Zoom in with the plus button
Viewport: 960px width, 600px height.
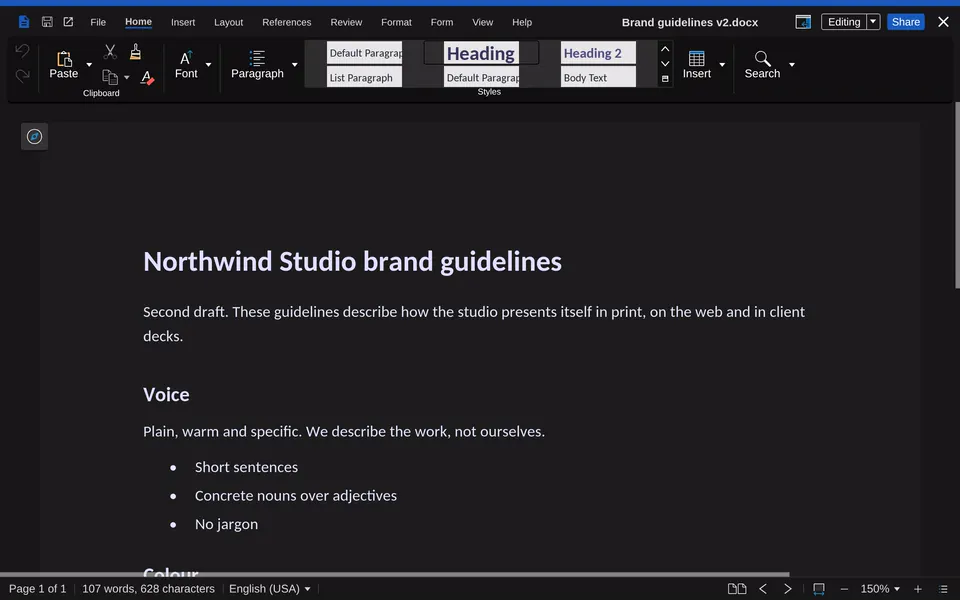tap(918, 589)
